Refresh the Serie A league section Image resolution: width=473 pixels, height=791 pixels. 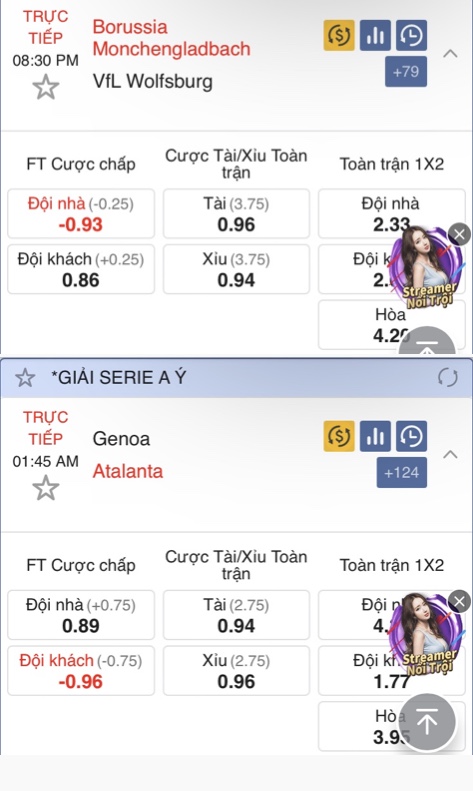click(x=447, y=377)
